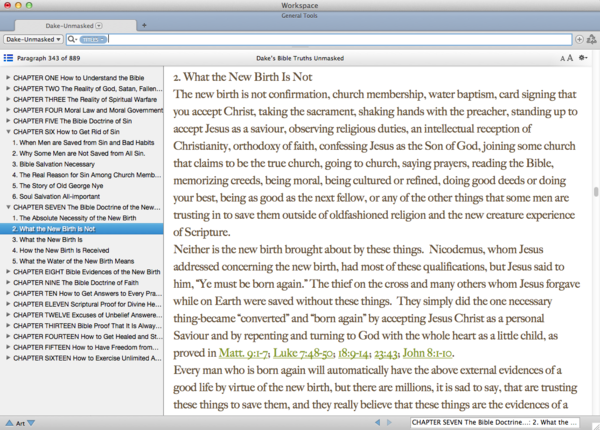Expand CHAPTER FIFTEEN How to Have Freedom
The width and height of the screenshot is (600, 430).
(8, 347)
